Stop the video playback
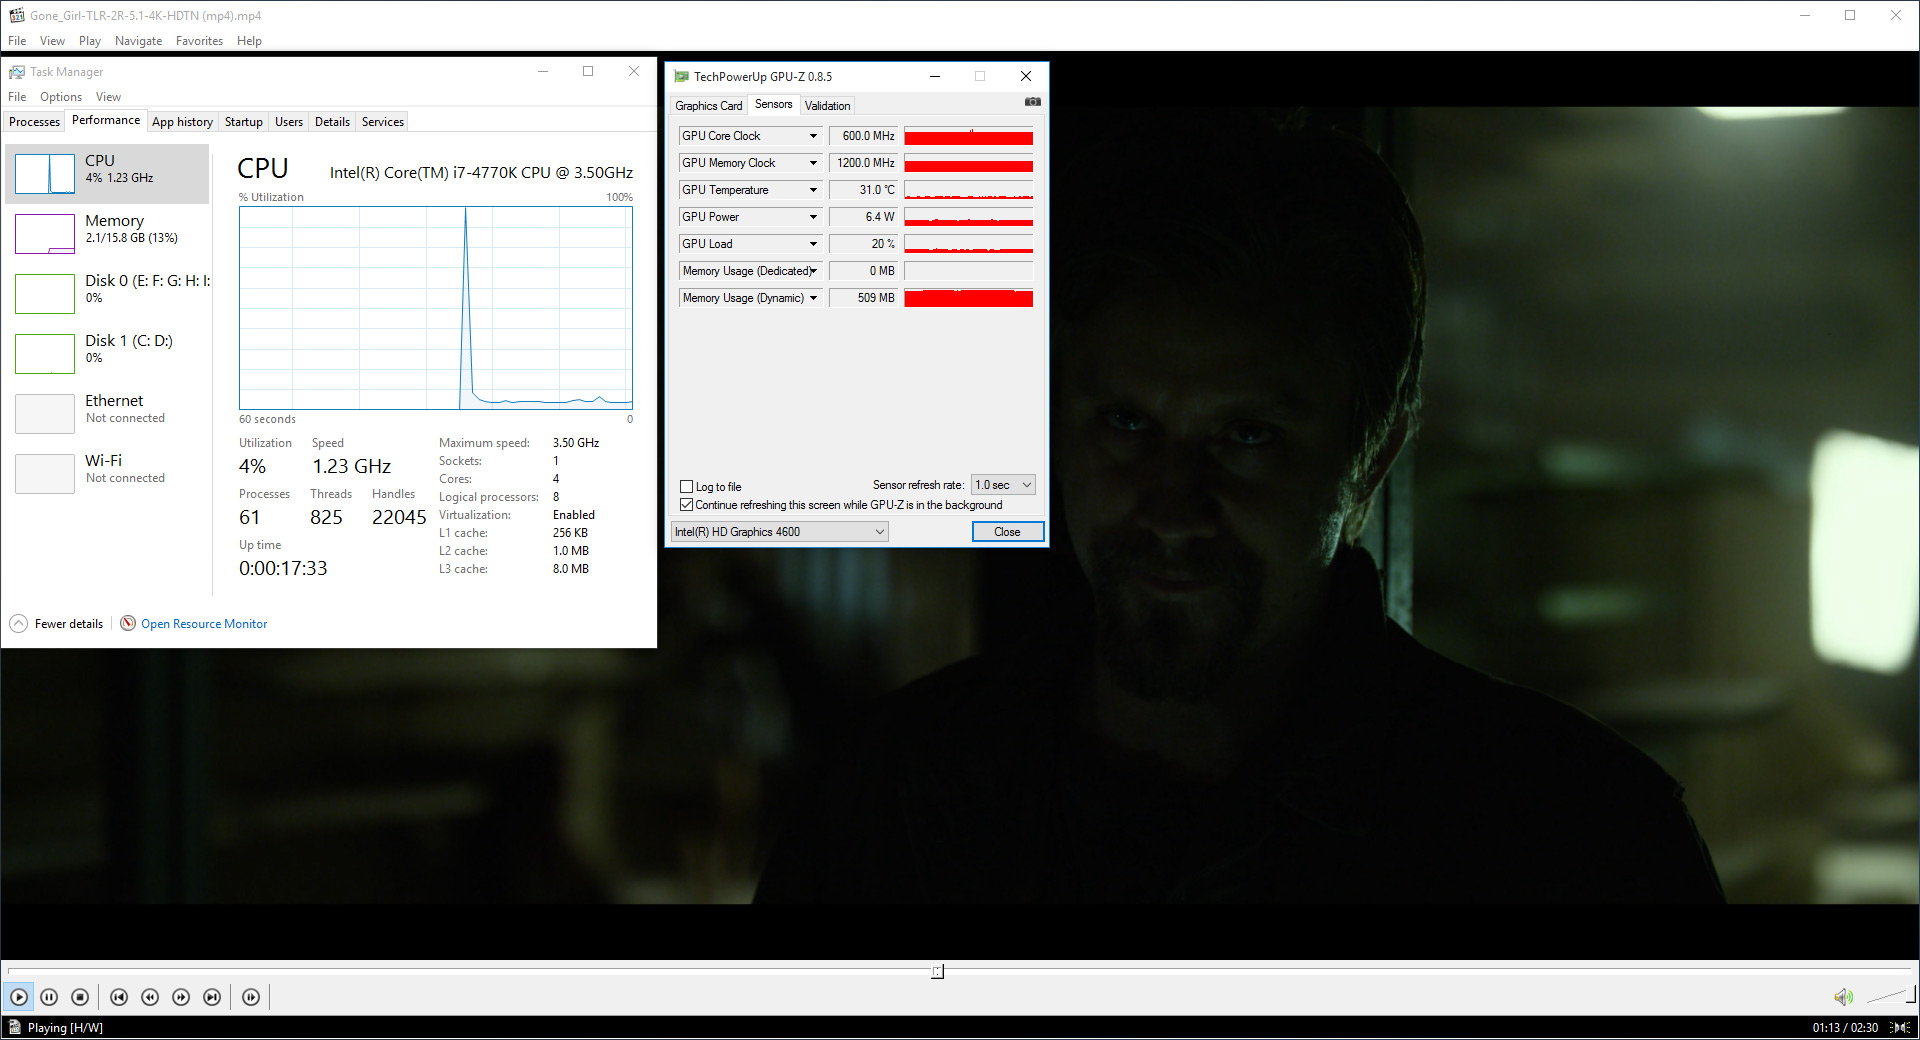Viewport: 1920px width, 1040px height. (x=80, y=997)
